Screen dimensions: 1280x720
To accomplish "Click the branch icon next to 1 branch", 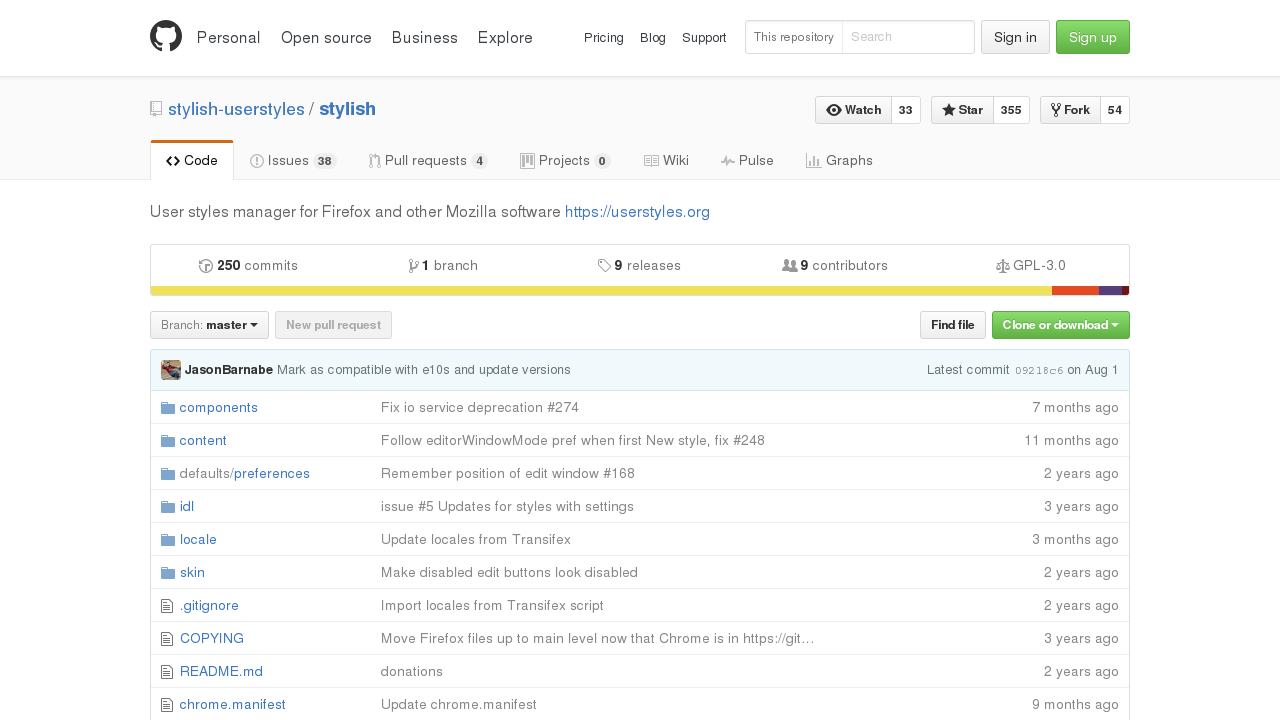I will pyautogui.click(x=413, y=266).
